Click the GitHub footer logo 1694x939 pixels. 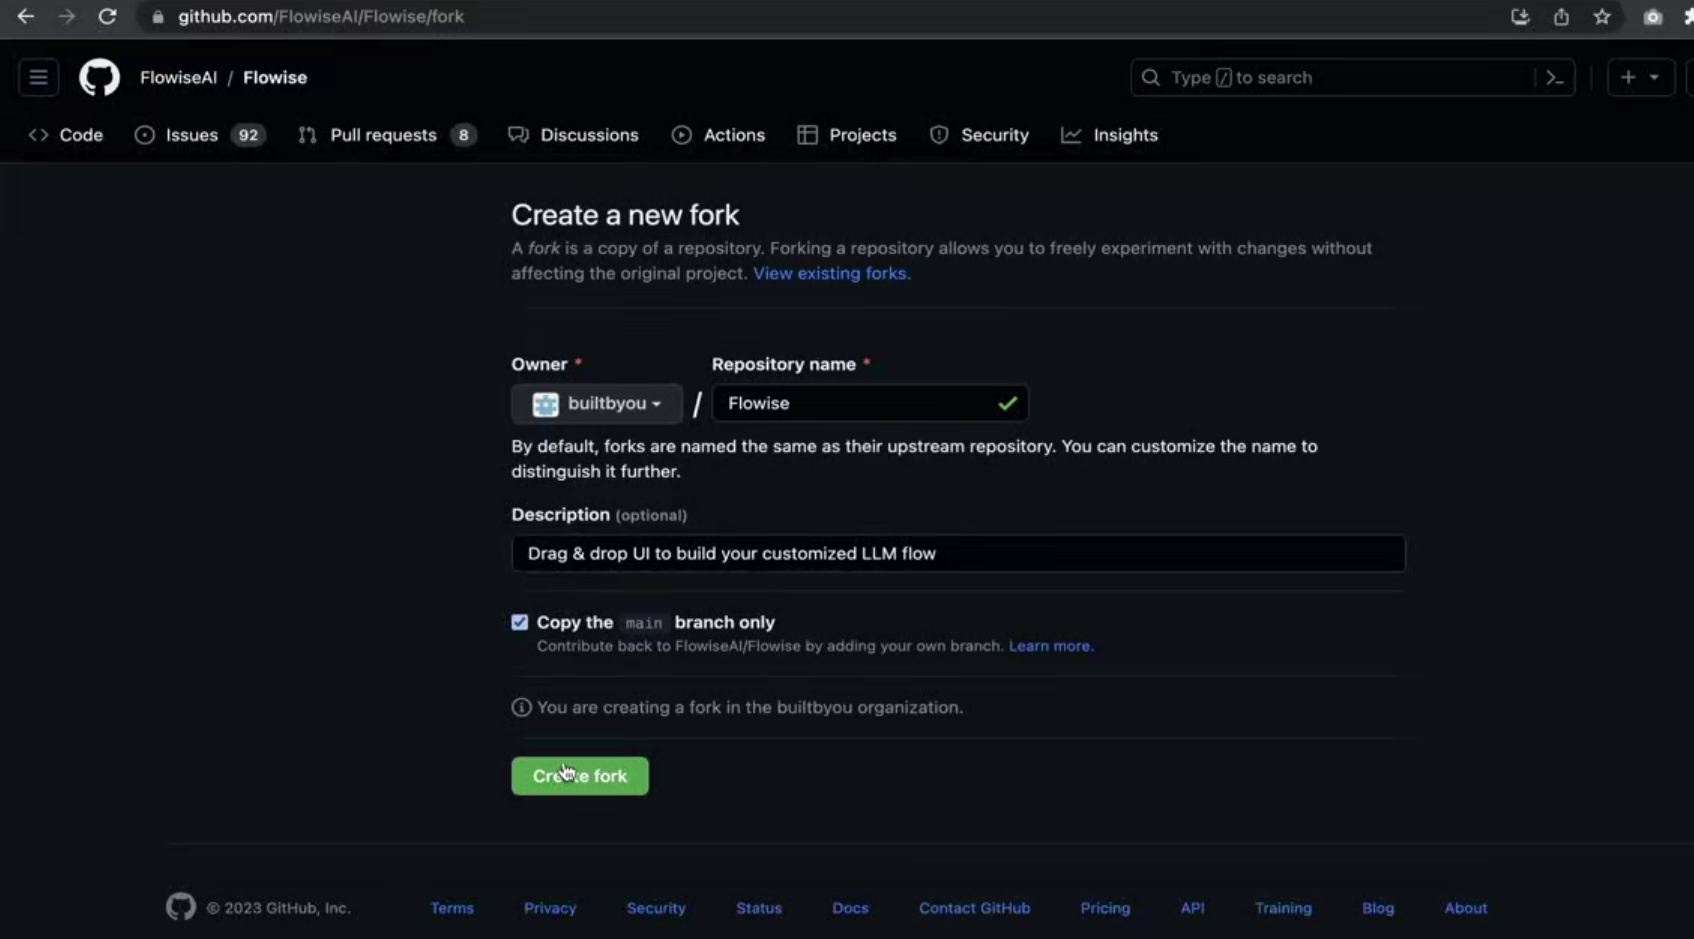(181, 907)
